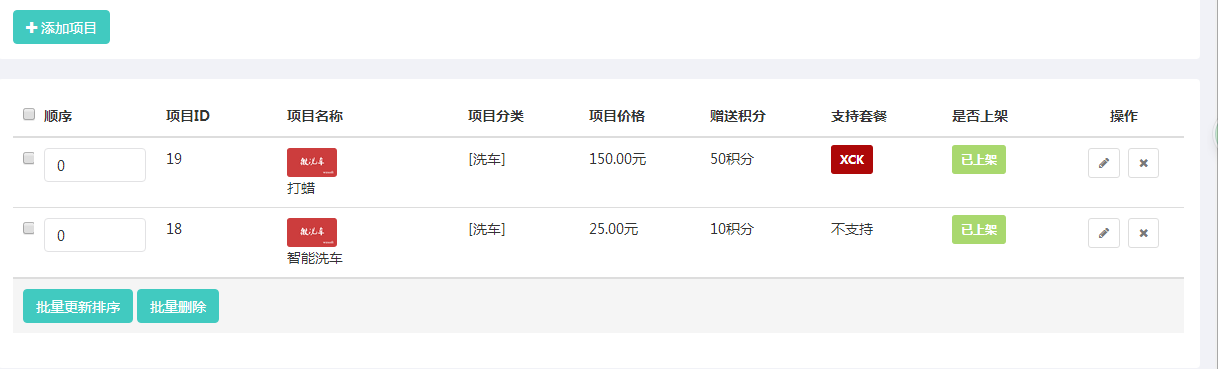
Task: Click the 项目价格 column header
Action: [617, 116]
